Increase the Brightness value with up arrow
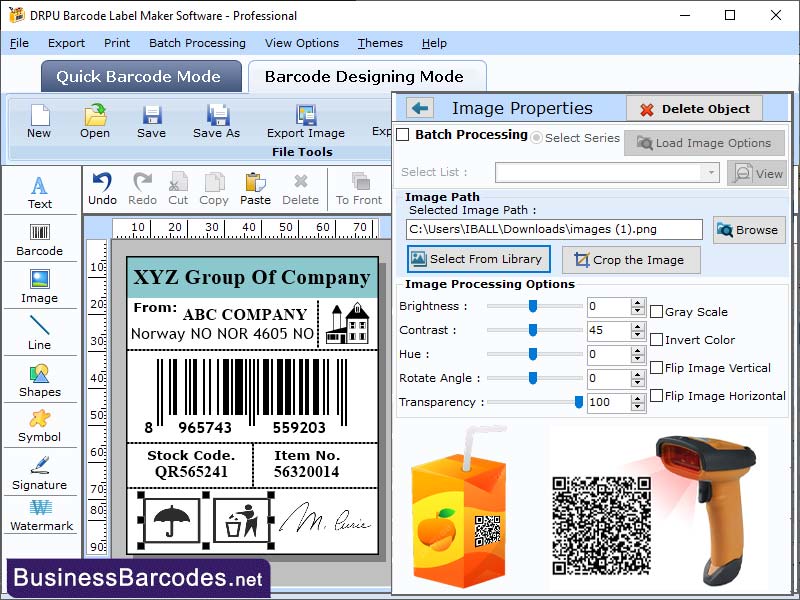 [637, 302]
